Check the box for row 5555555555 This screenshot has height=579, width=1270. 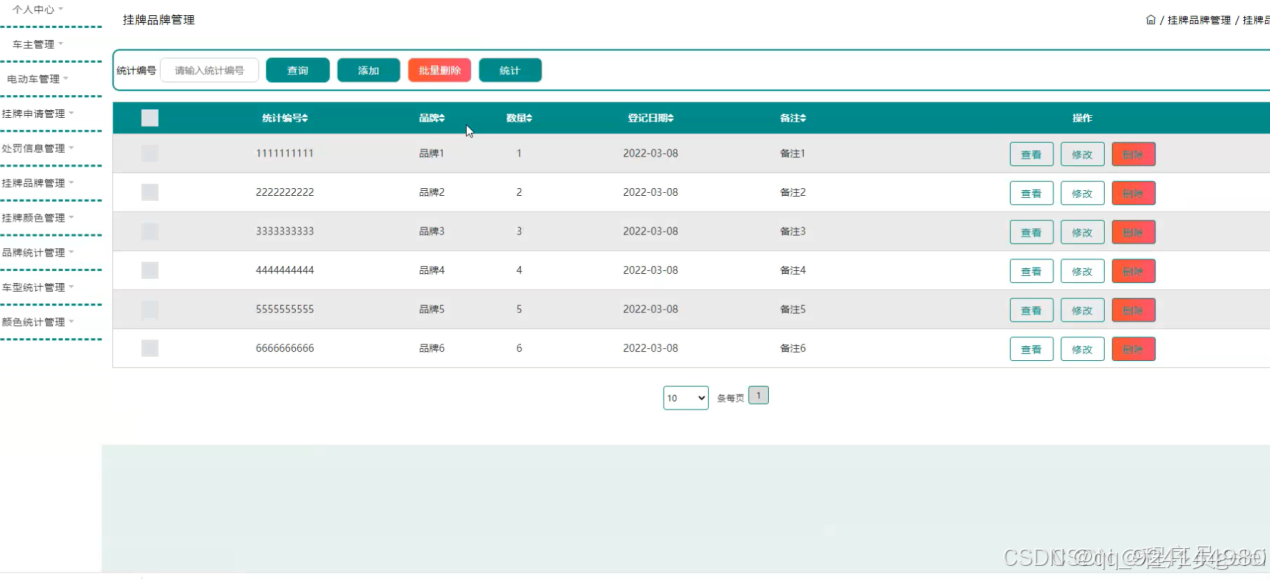pyautogui.click(x=150, y=309)
